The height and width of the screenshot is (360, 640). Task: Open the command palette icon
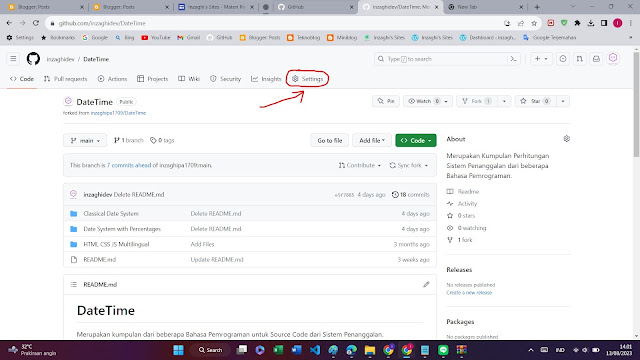[x=513, y=59]
